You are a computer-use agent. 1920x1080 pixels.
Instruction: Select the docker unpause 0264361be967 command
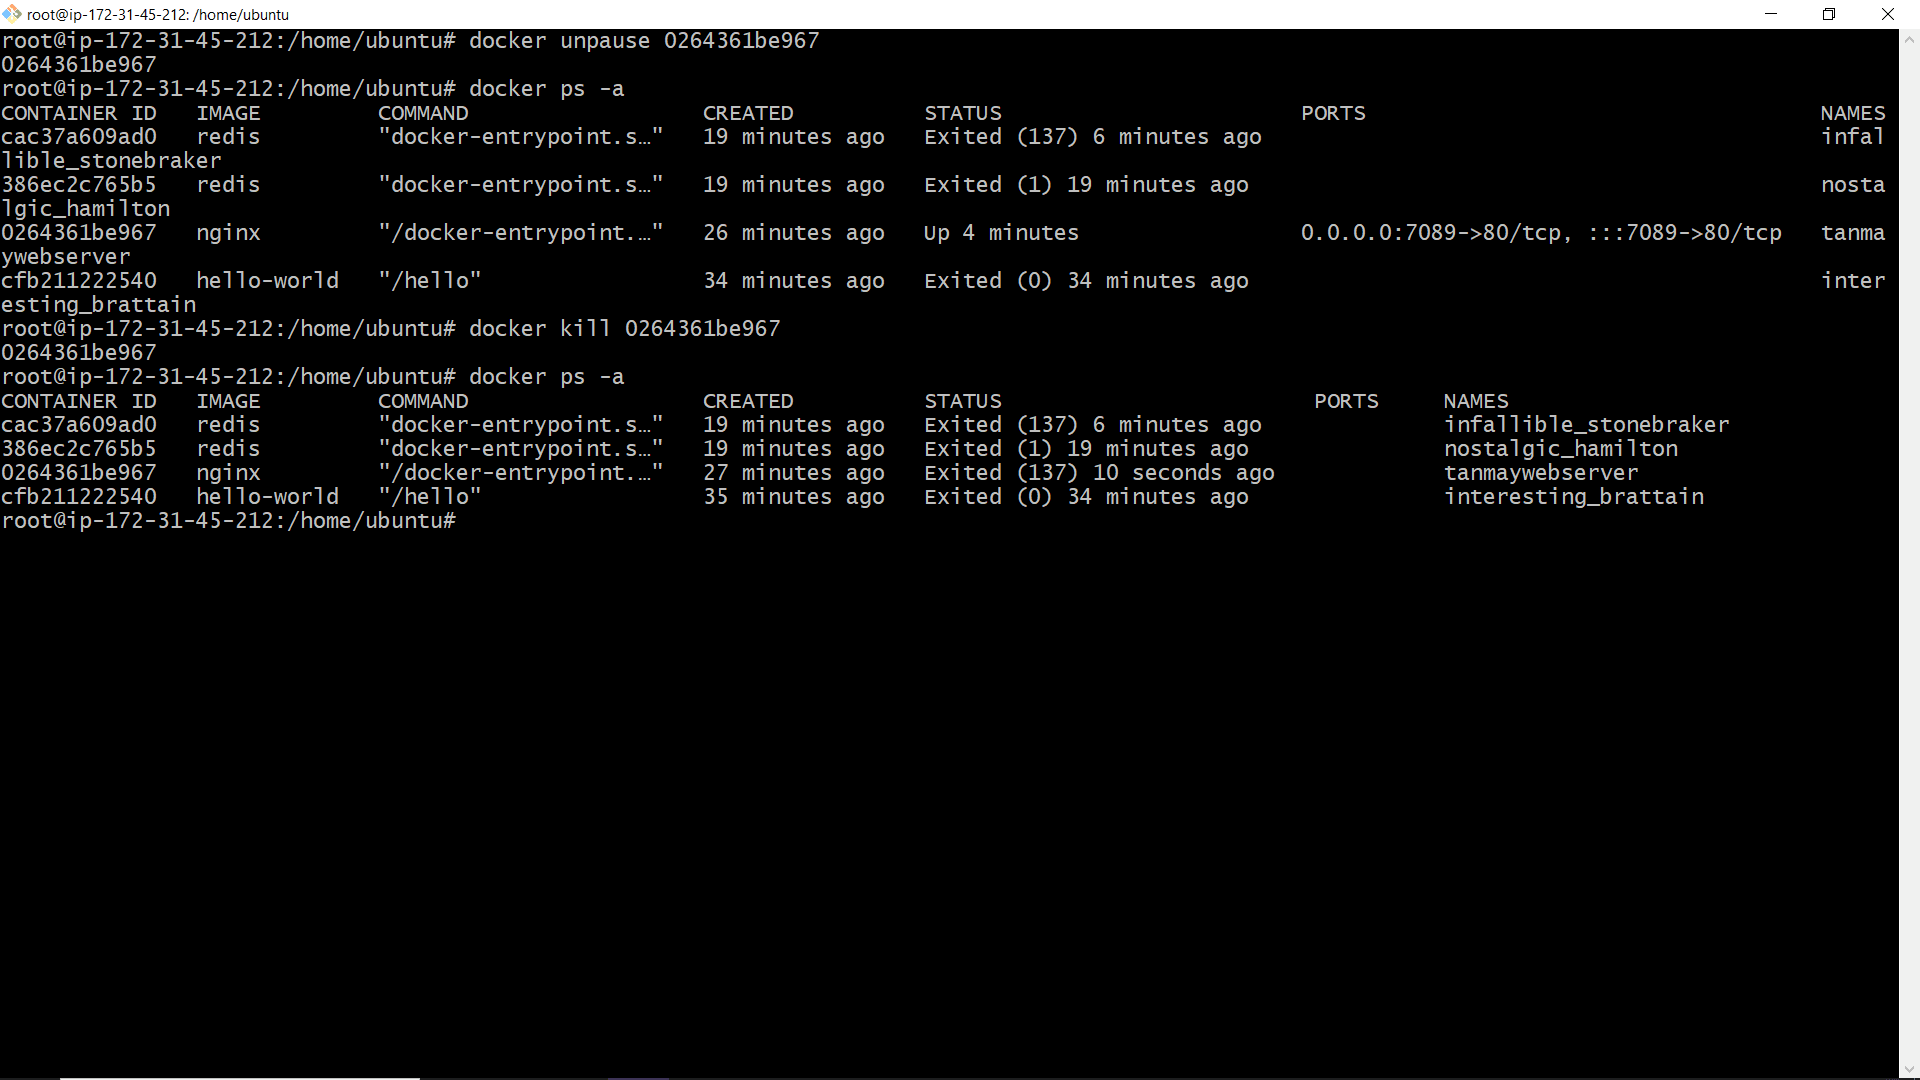643,40
